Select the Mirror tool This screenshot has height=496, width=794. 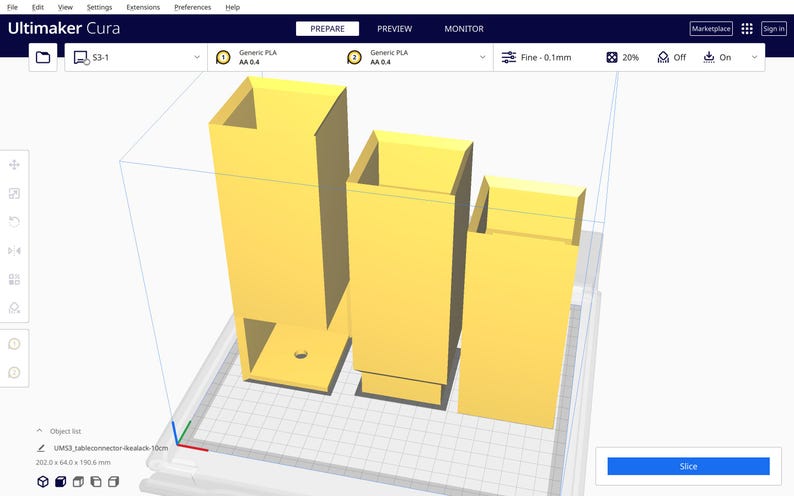pos(14,251)
